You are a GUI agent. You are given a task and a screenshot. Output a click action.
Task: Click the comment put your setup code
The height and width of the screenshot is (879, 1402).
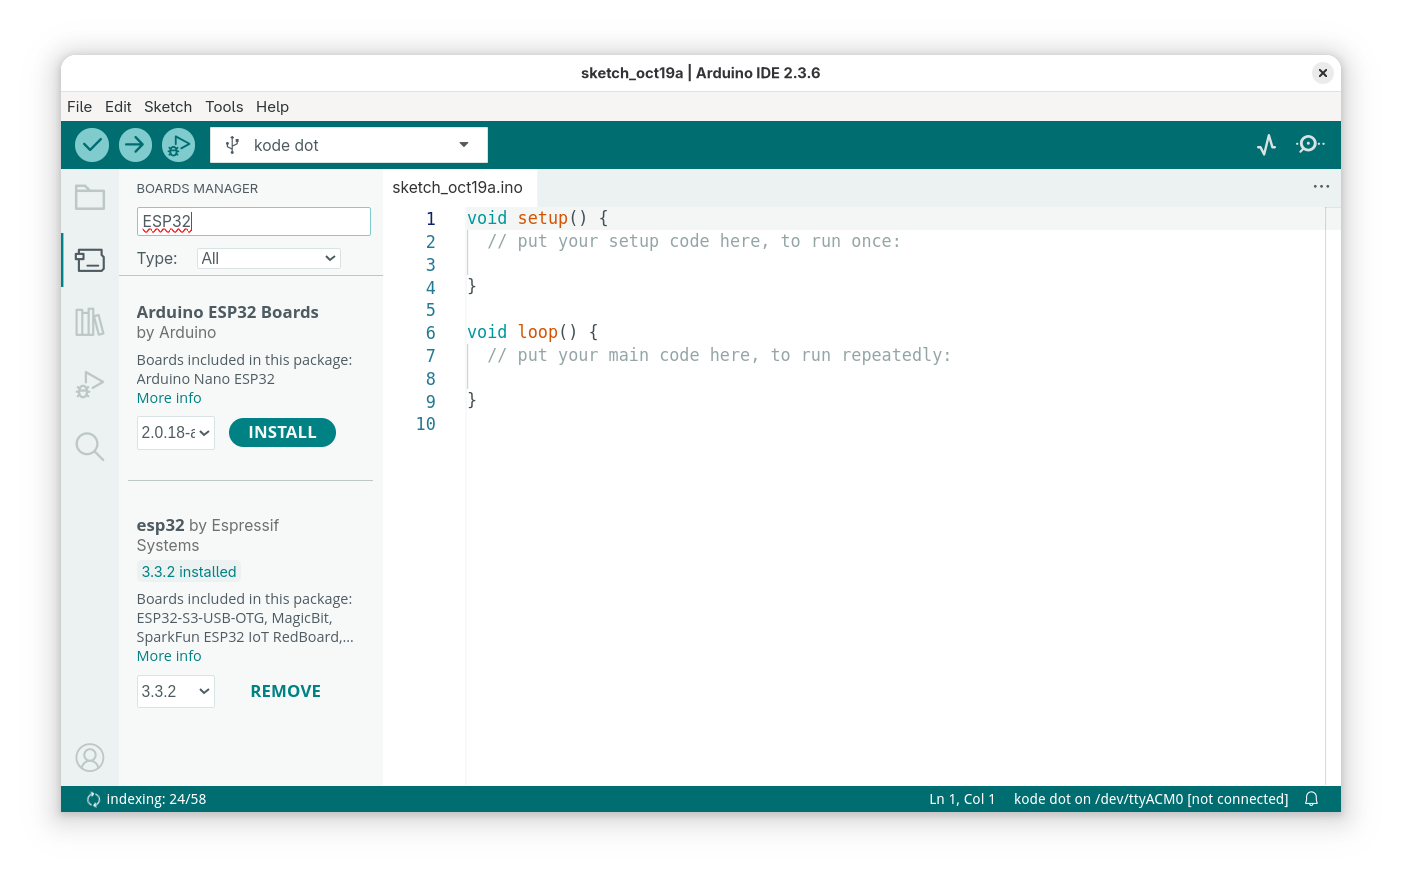tap(694, 241)
